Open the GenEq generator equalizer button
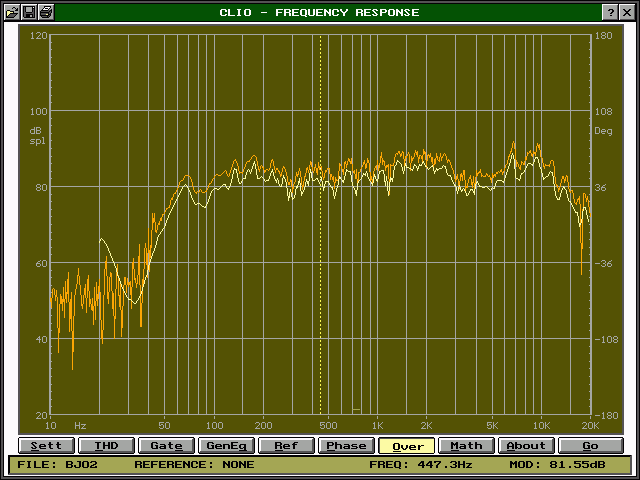 coord(227,446)
